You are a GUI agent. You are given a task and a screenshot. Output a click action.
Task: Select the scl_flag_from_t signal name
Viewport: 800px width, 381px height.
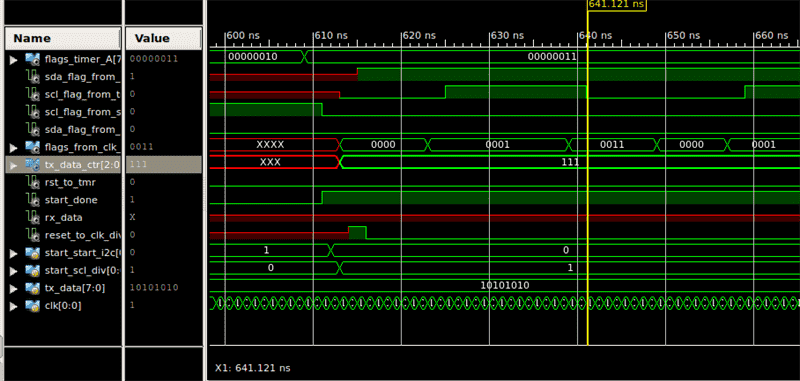coord(82,94)
